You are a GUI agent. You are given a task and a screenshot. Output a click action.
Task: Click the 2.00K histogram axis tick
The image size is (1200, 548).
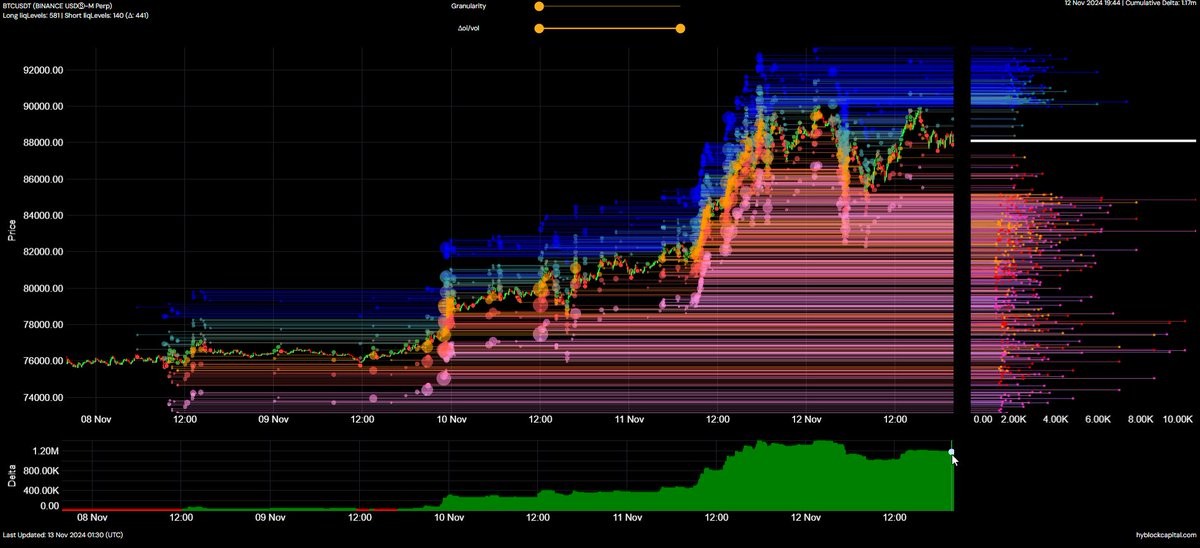tap(1013, 421)
